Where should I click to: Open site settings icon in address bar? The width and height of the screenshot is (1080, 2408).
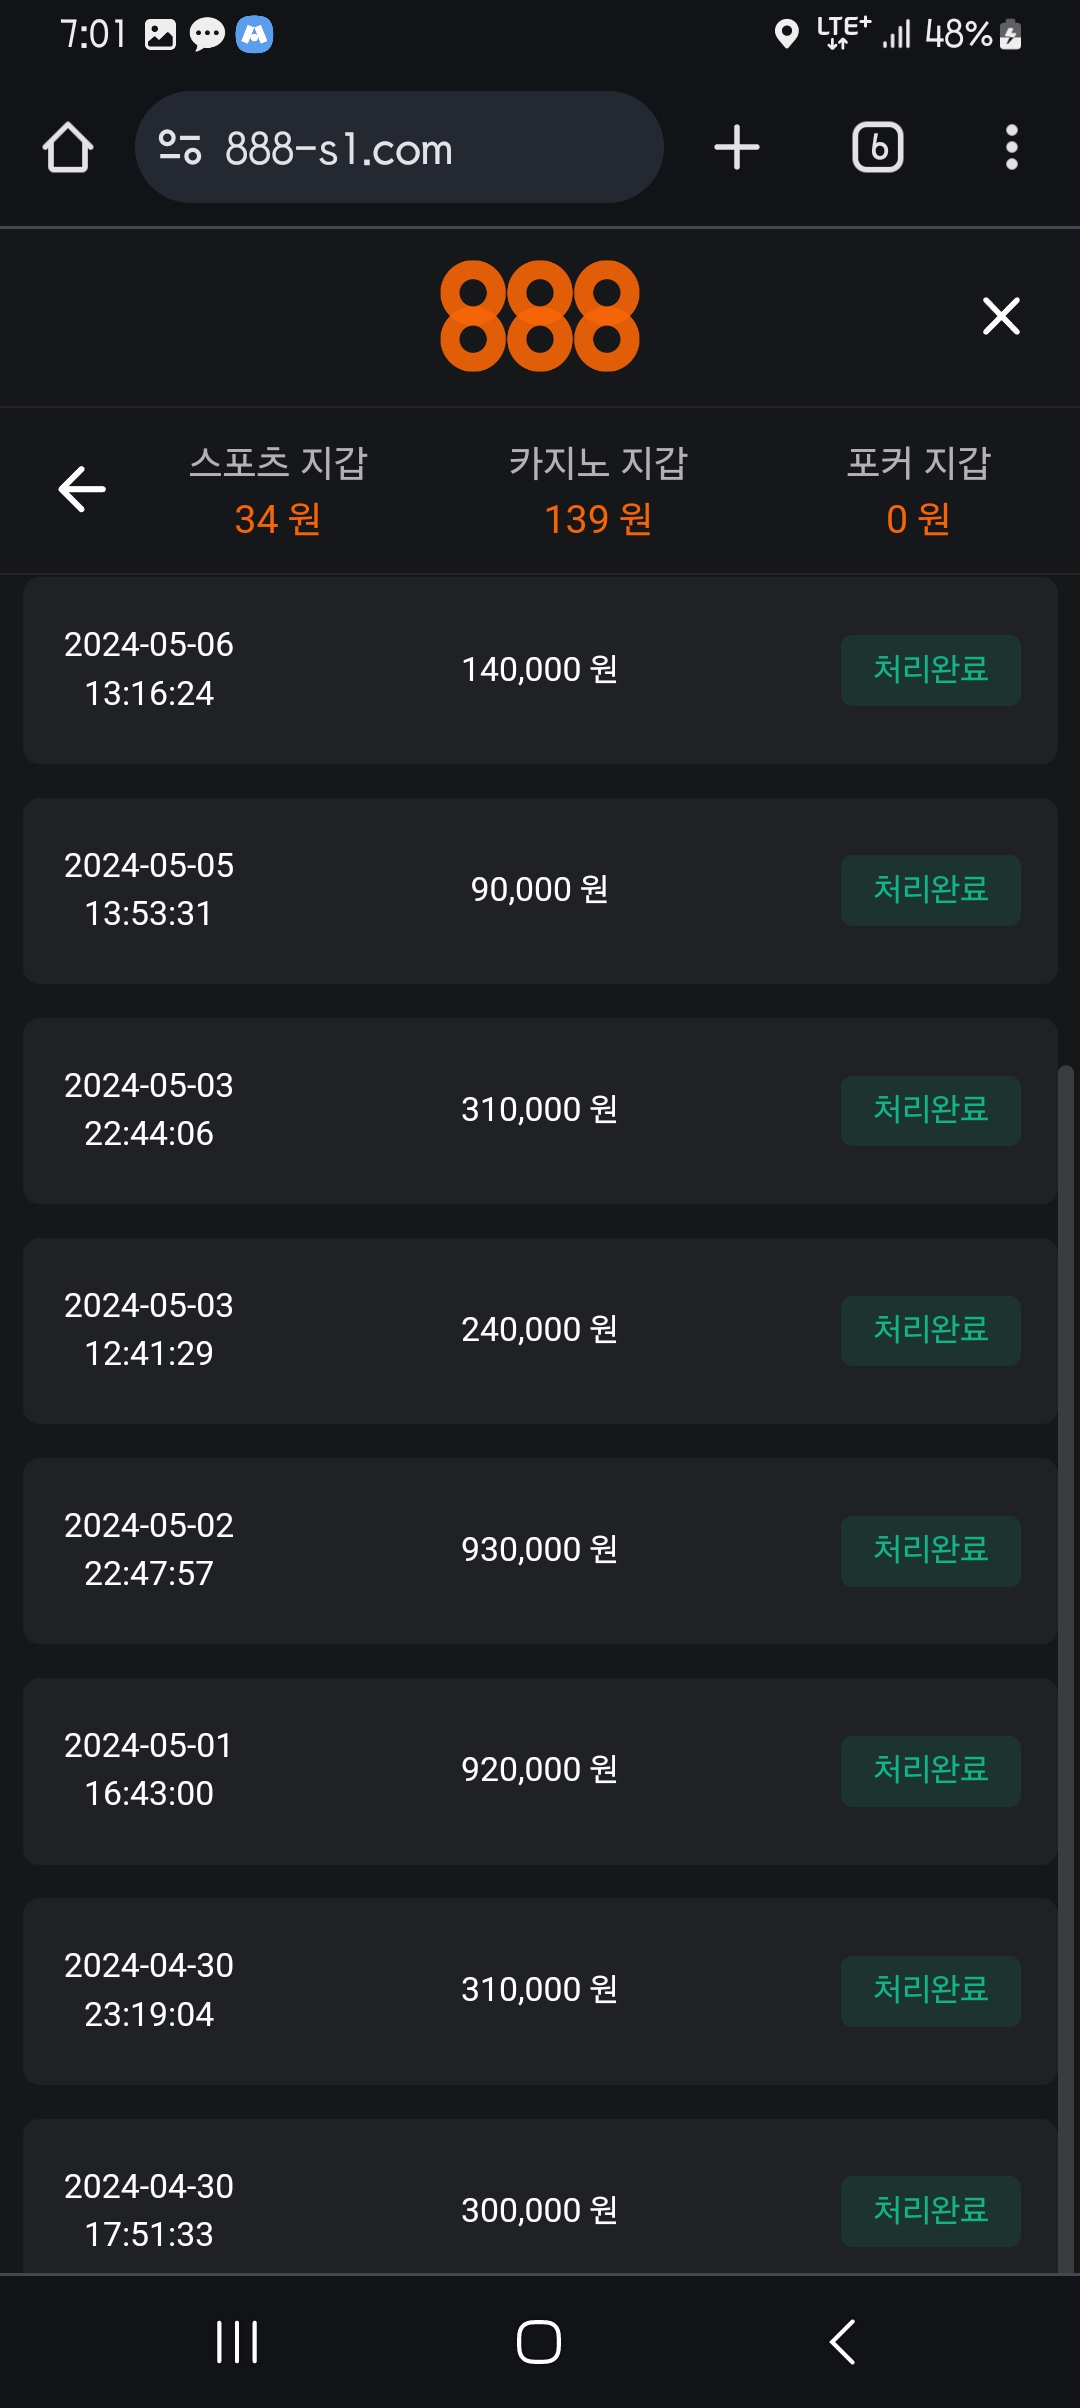(x=180, y=148)
